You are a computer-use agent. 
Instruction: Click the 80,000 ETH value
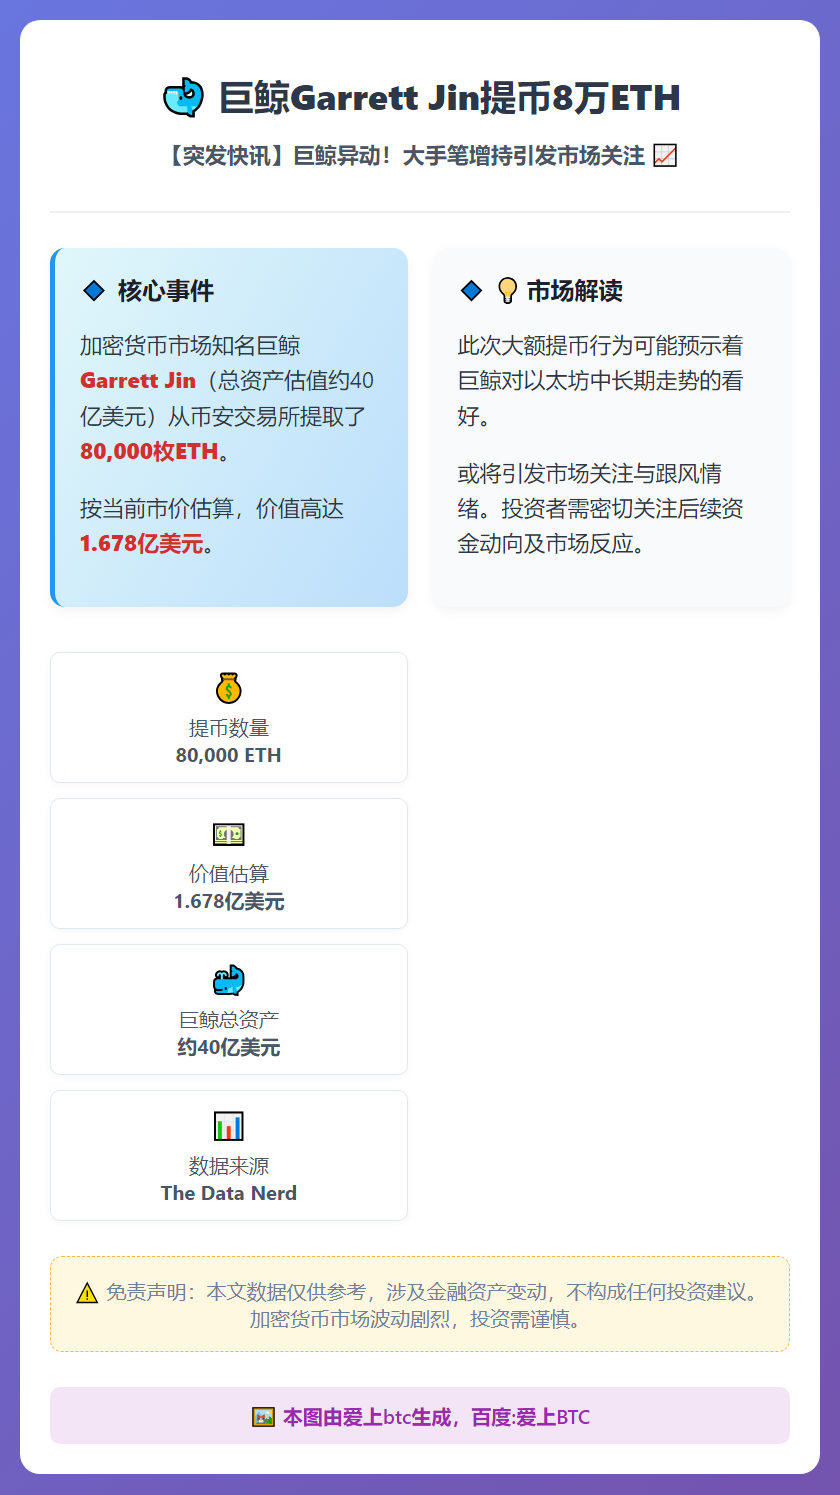[x=229, y=755]
